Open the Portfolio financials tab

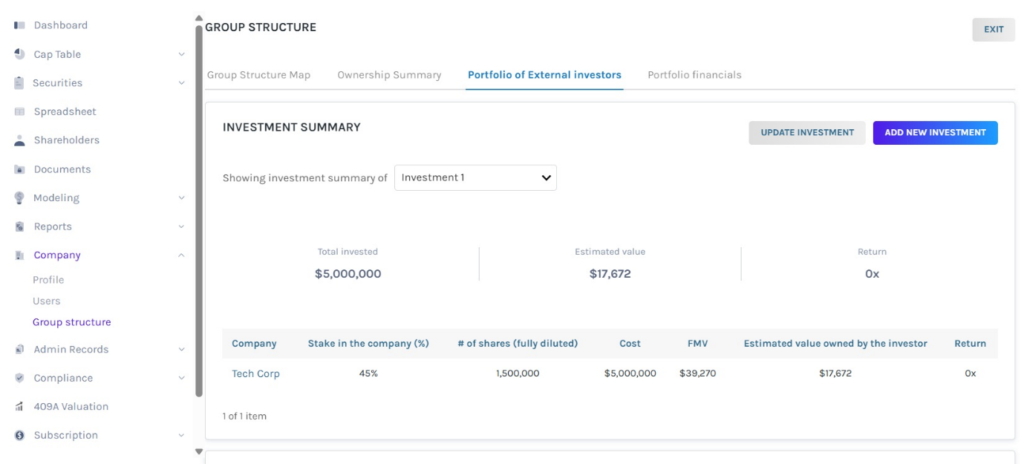(694, 75)
